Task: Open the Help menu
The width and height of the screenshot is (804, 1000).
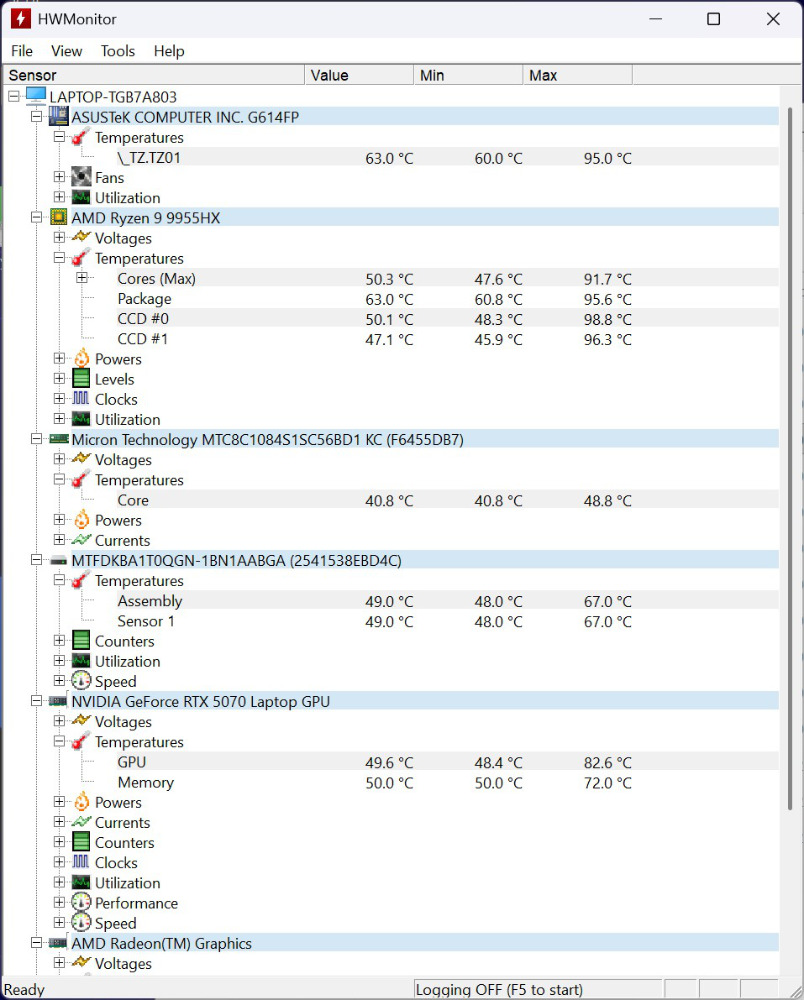Action: pyautogui.click(x=169, y=51)
